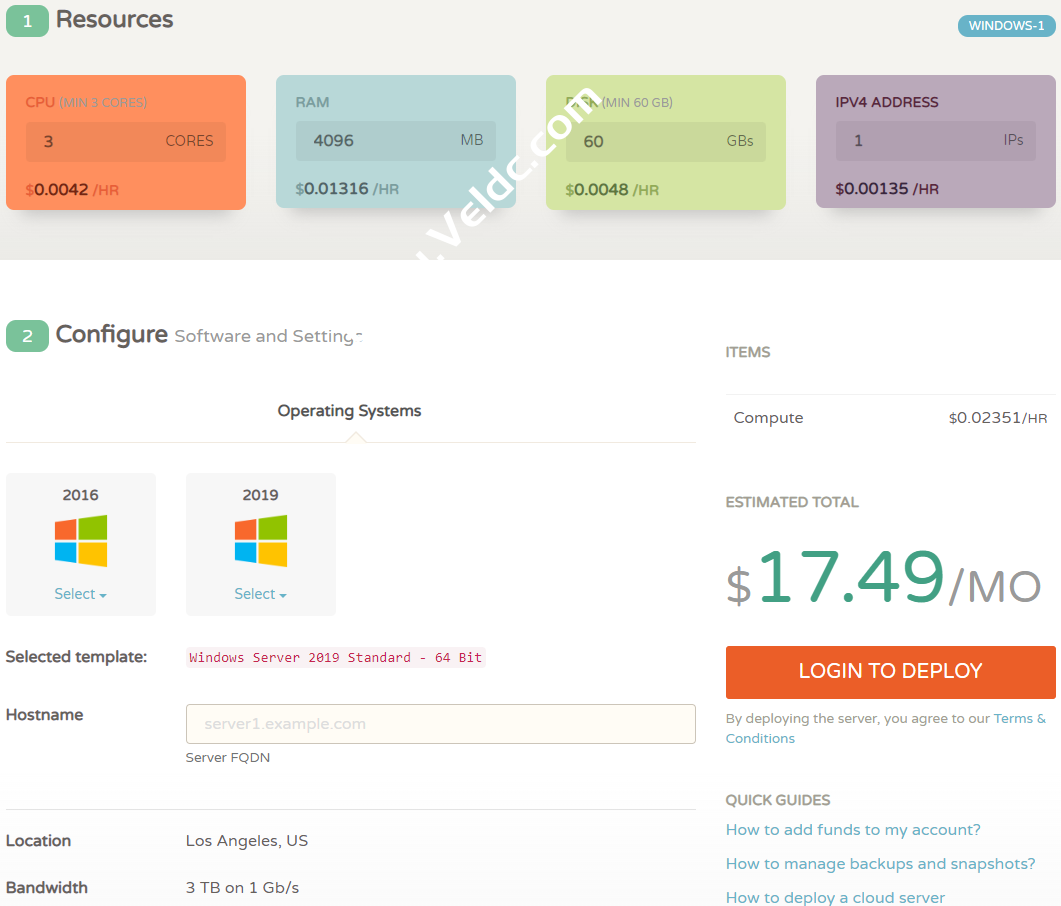Click the step 1 Resources badge

27,21
